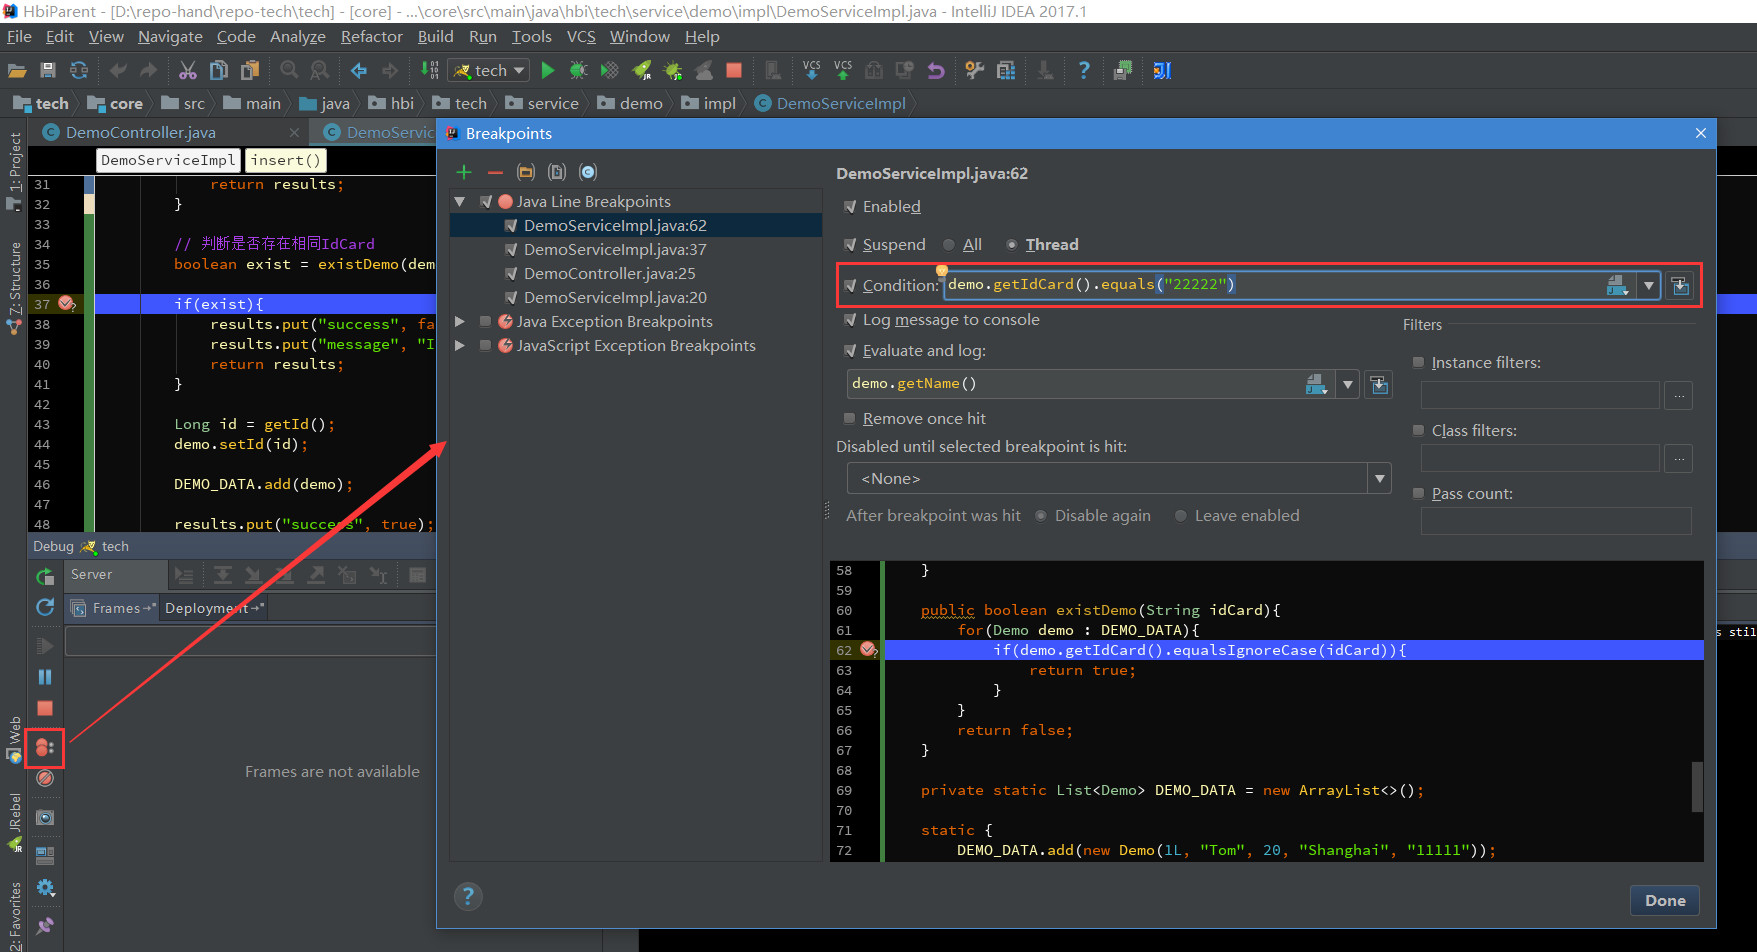The width and height of the screenshot is (1757, 952).
Task: Click the help question mark in dialog
Action: [x=468, y=896]
